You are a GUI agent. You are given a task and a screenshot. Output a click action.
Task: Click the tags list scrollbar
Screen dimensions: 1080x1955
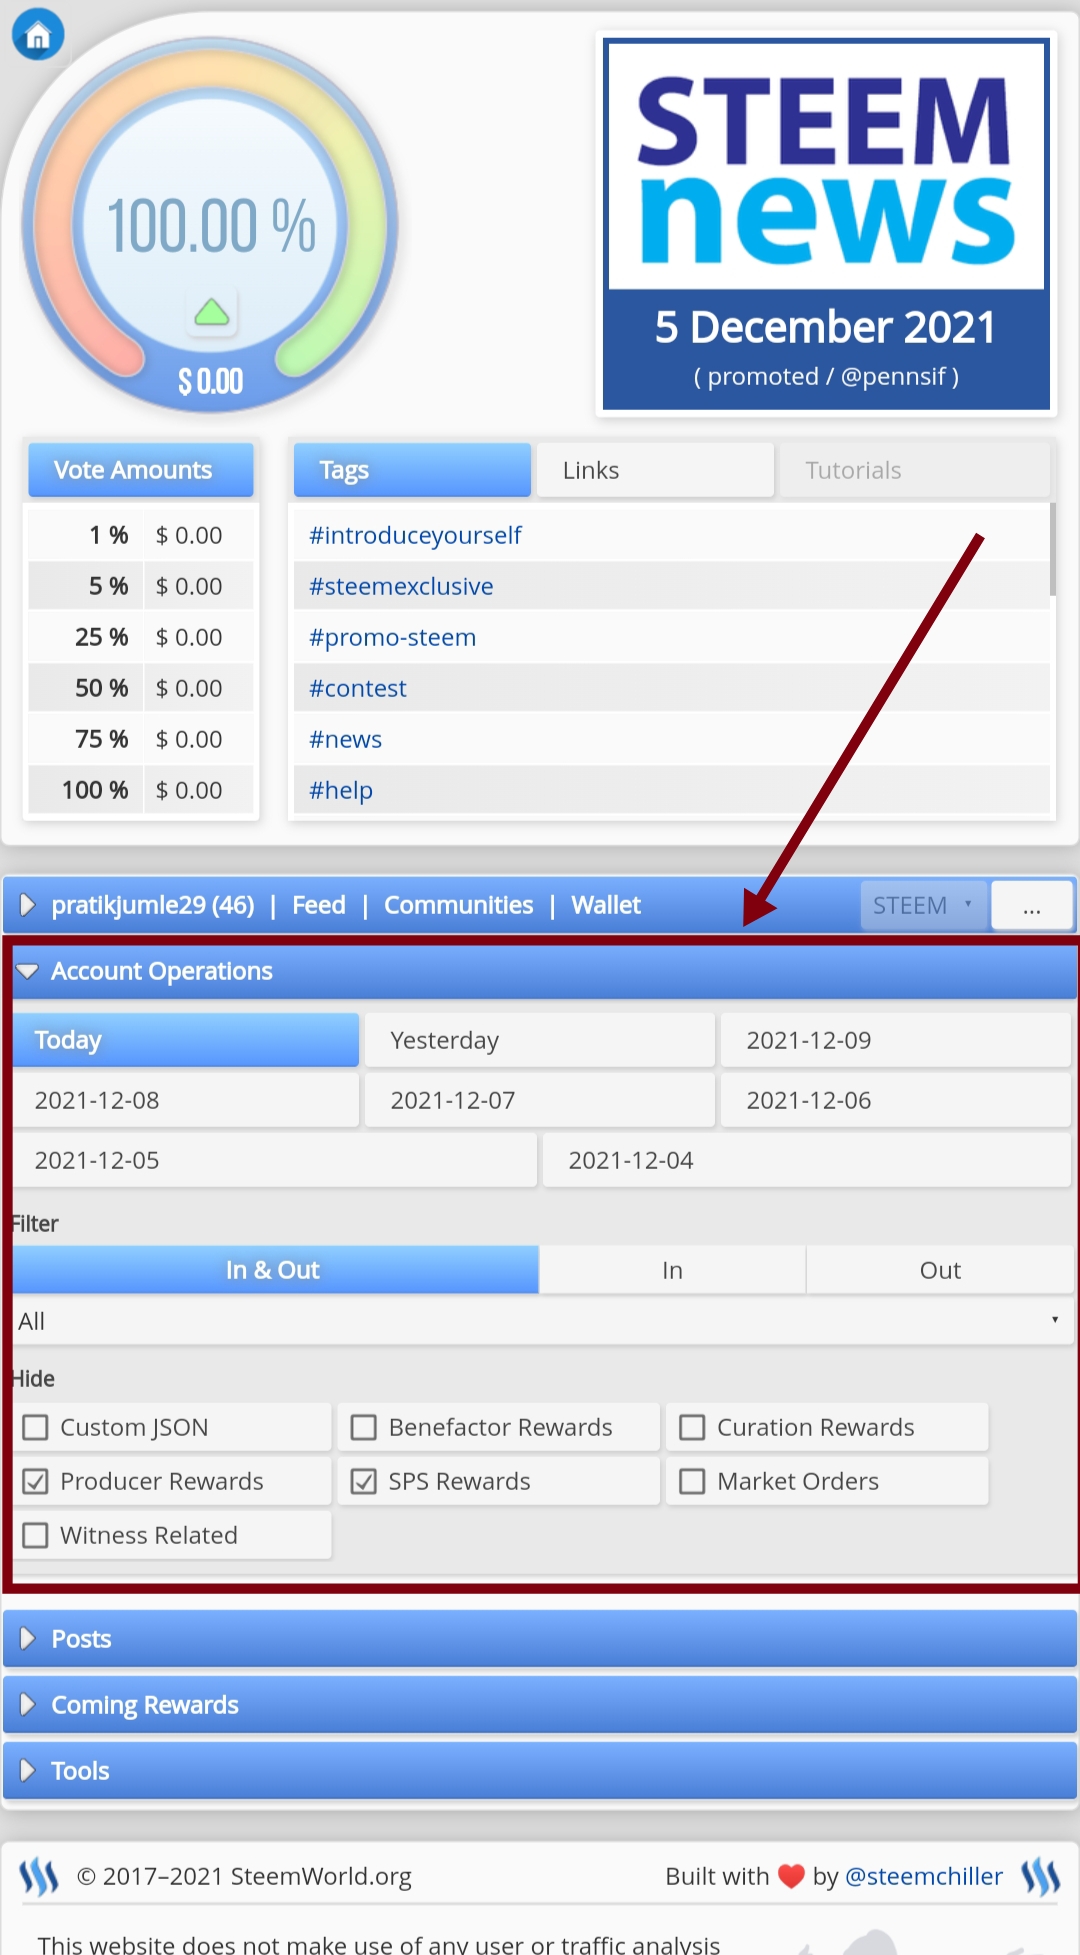tap(1053, 550)
